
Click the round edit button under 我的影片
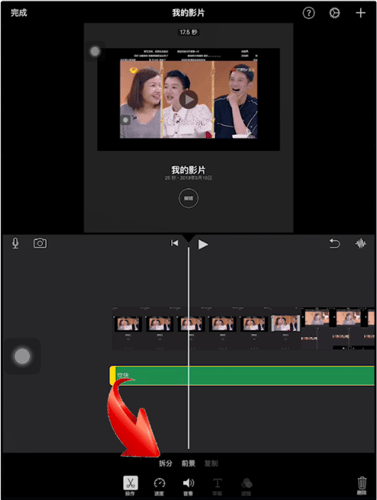188,198
